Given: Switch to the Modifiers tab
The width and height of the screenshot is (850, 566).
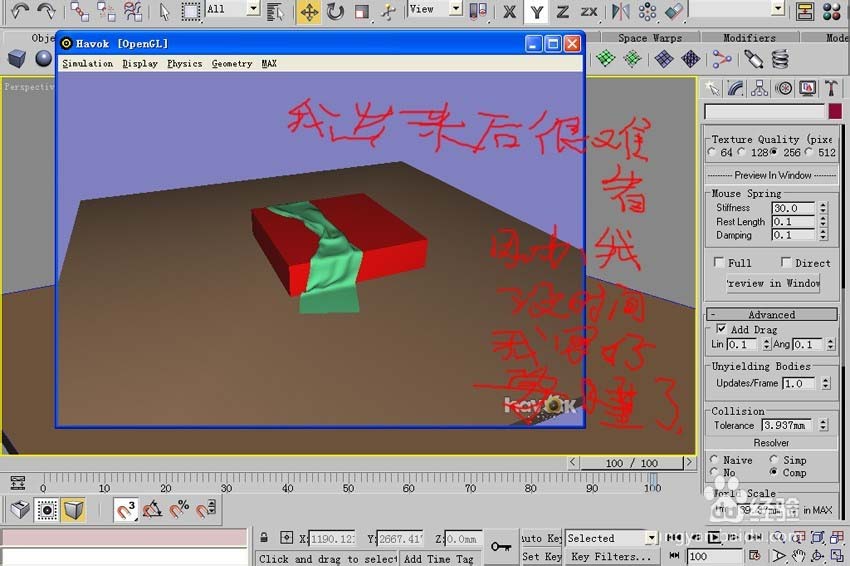Looking at the screenshot, I should (750, 37).
